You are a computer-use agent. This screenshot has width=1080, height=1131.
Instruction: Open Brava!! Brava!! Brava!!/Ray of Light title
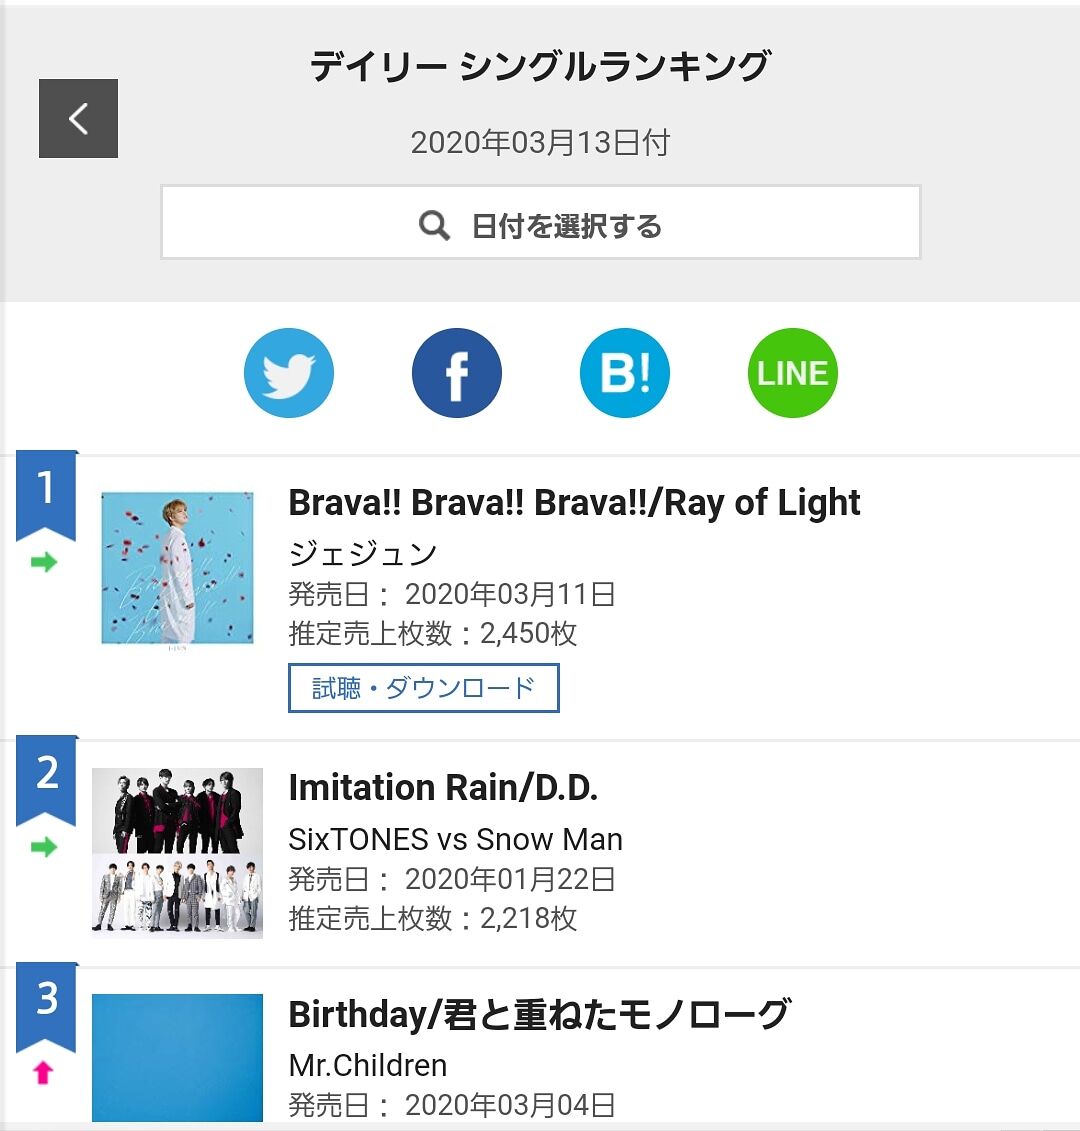574,503
